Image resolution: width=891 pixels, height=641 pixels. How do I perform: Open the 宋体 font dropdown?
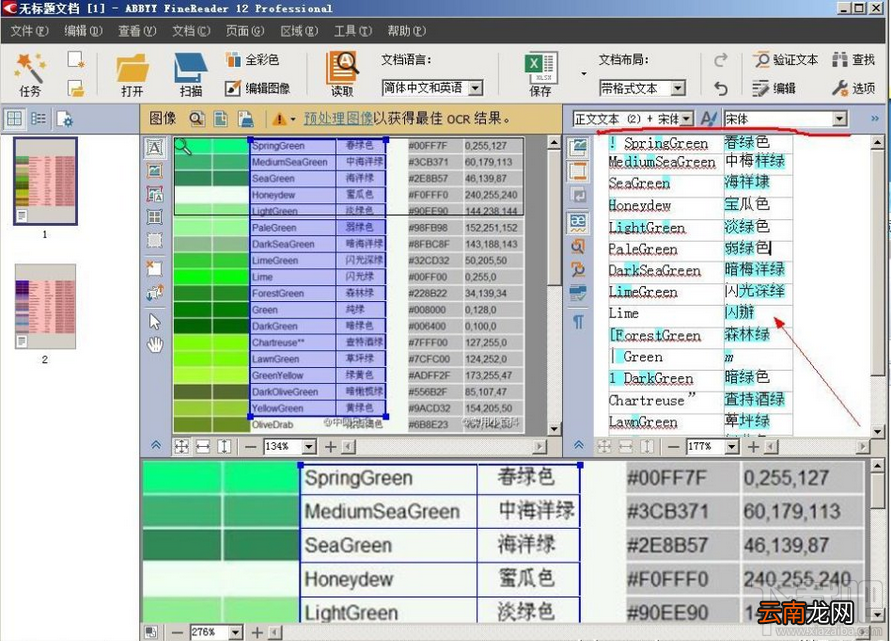[x=839, y=119]
